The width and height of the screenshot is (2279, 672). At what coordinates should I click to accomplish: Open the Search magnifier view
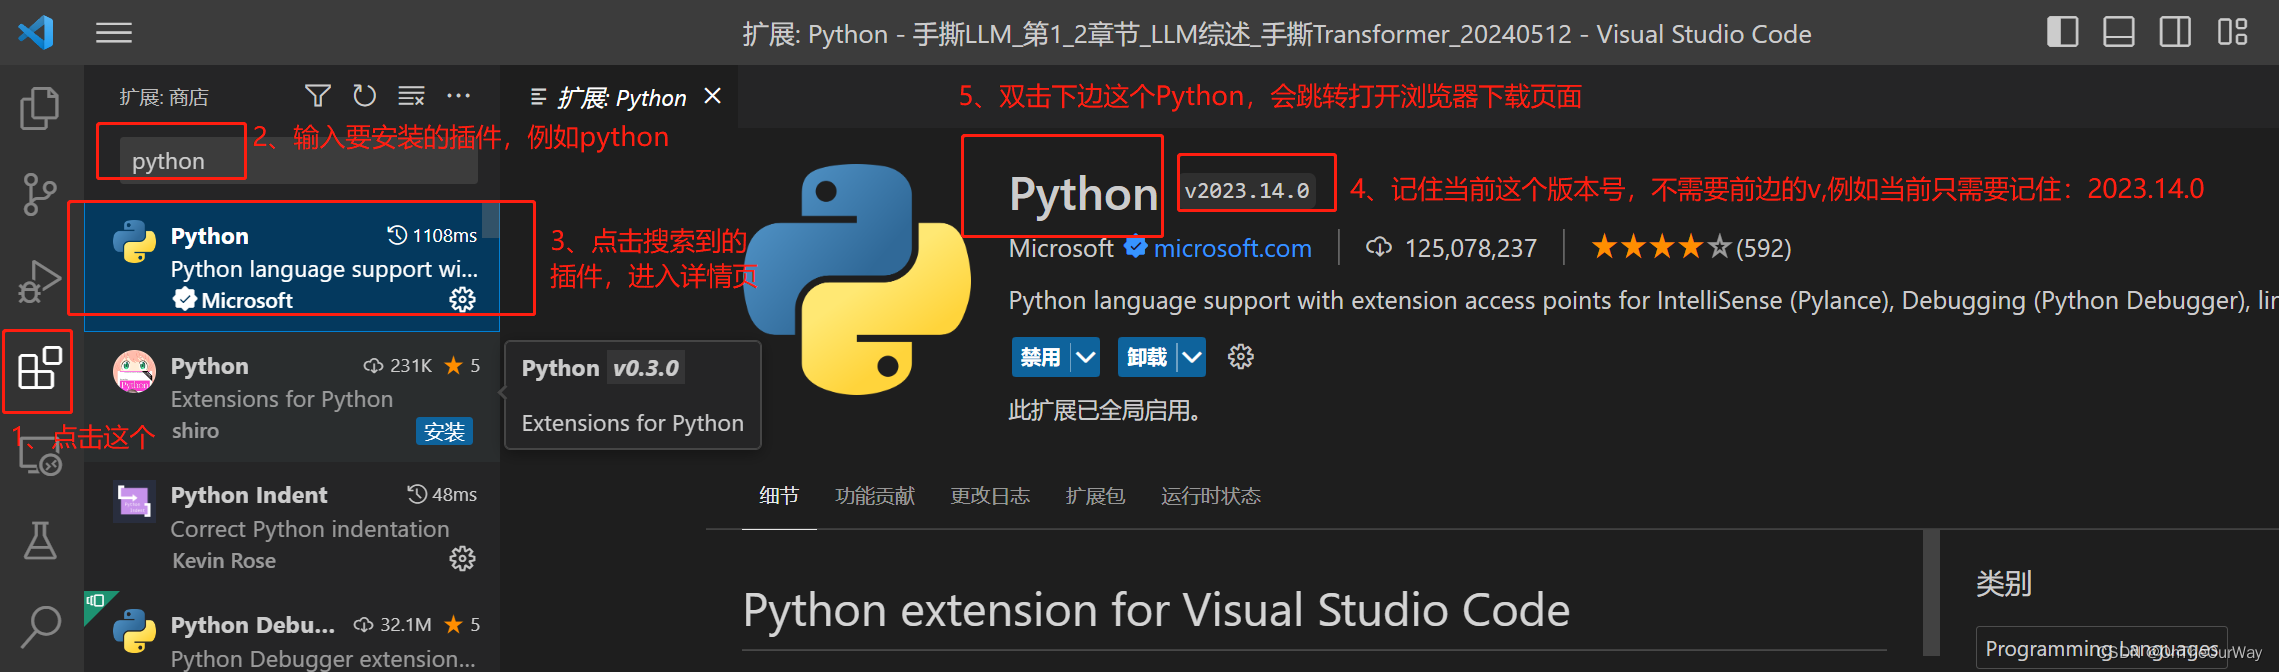tap(40, 627)
